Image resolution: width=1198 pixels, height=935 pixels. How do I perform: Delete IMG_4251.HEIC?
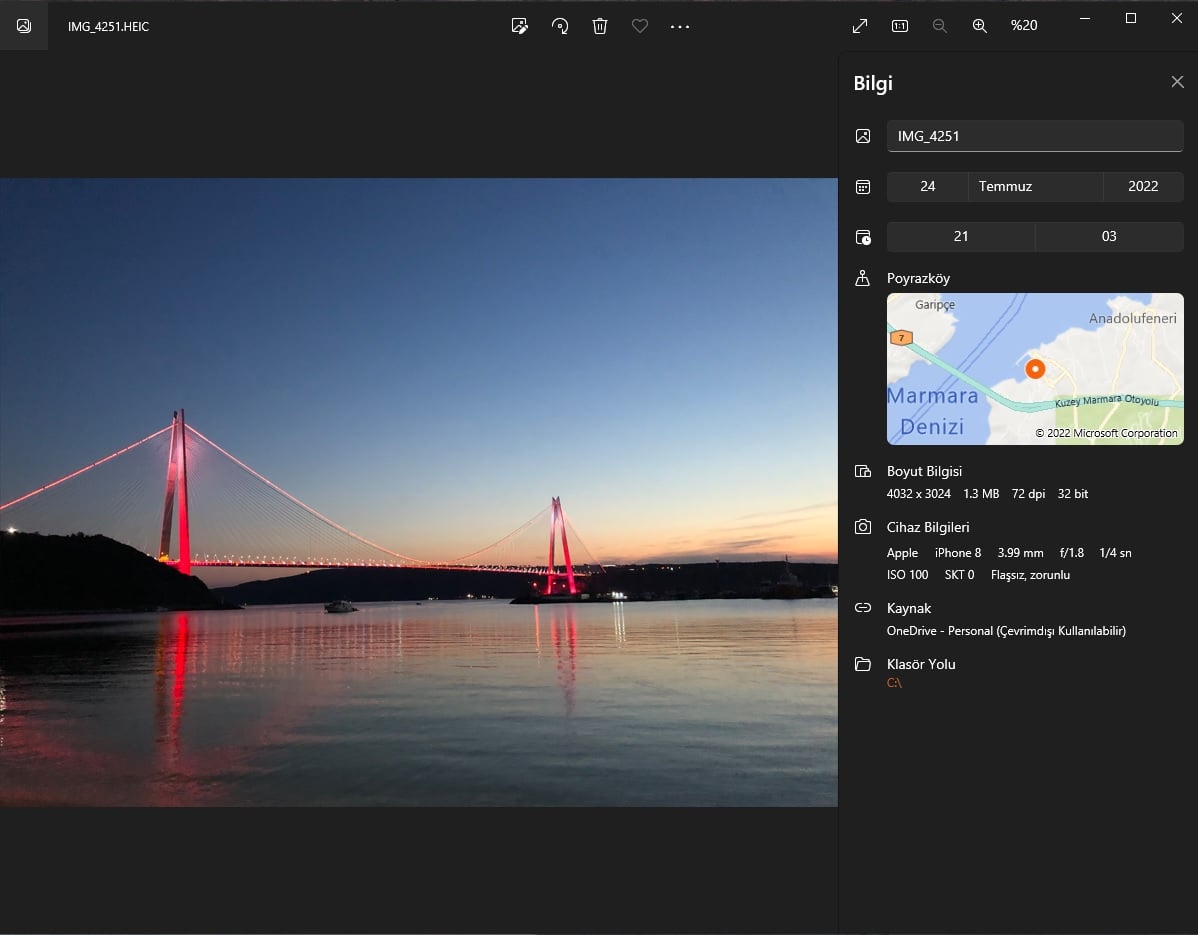point(600,26)
